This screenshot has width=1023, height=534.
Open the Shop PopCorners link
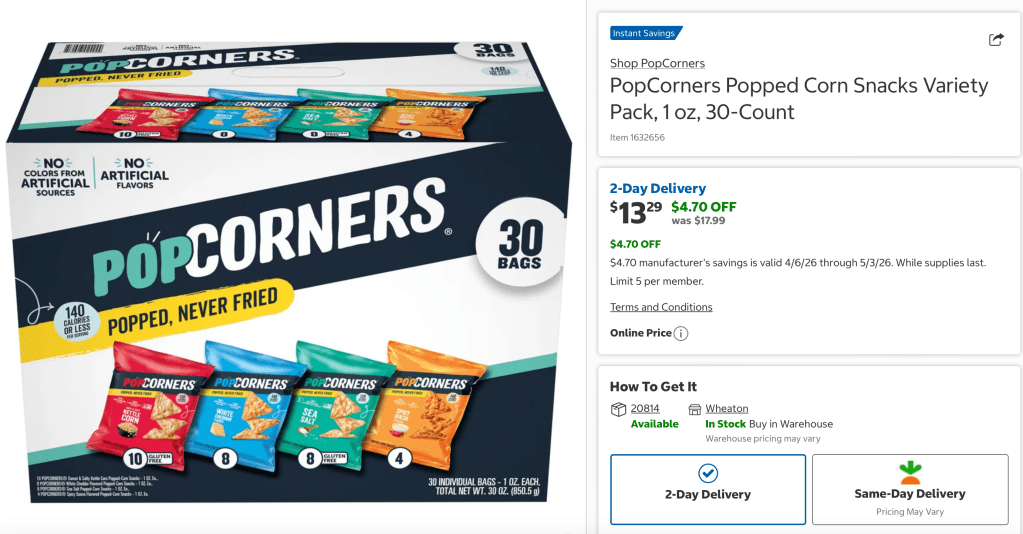click(x=657, y=63)
